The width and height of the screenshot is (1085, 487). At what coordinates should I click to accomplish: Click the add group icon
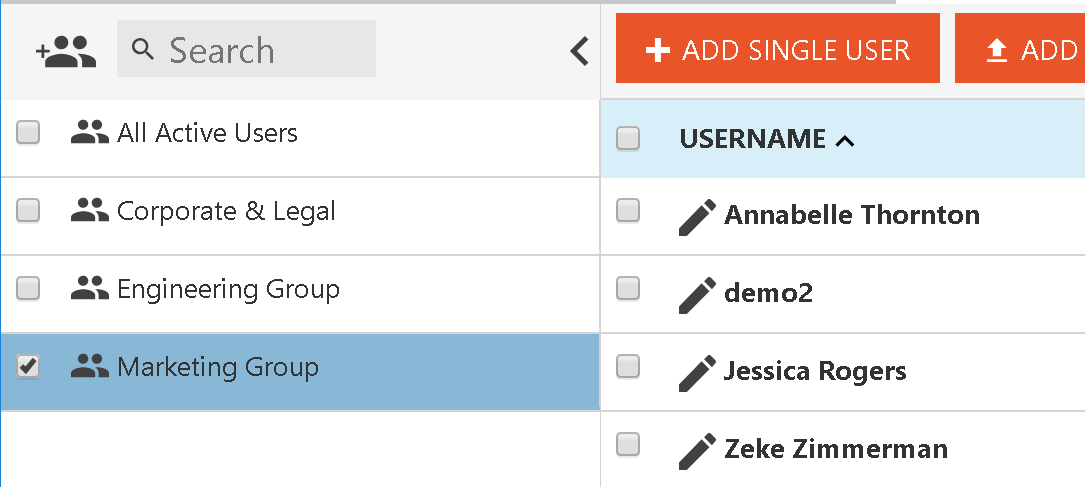66,51
